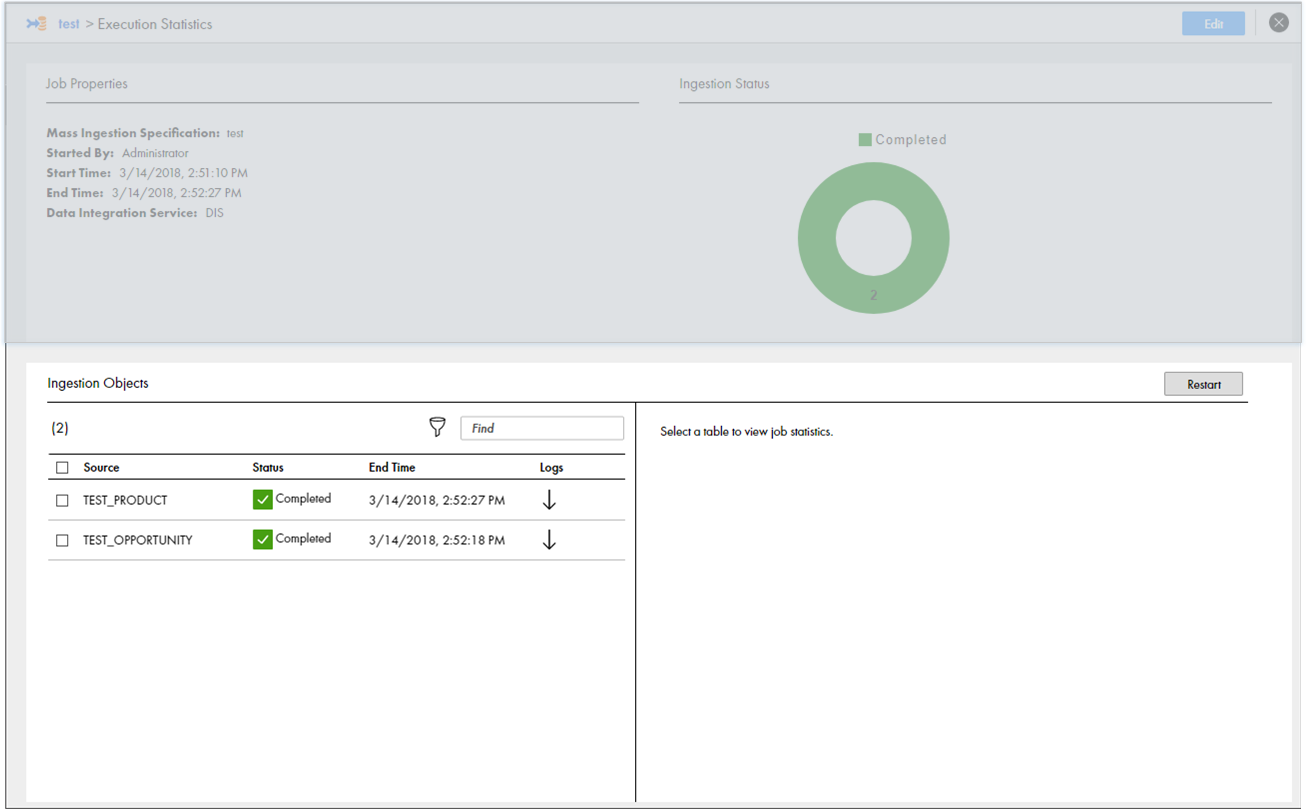Screen dimensions: 1307x809
Task: Download logs for TEST_PRODUCT
Action: (549, 500)
